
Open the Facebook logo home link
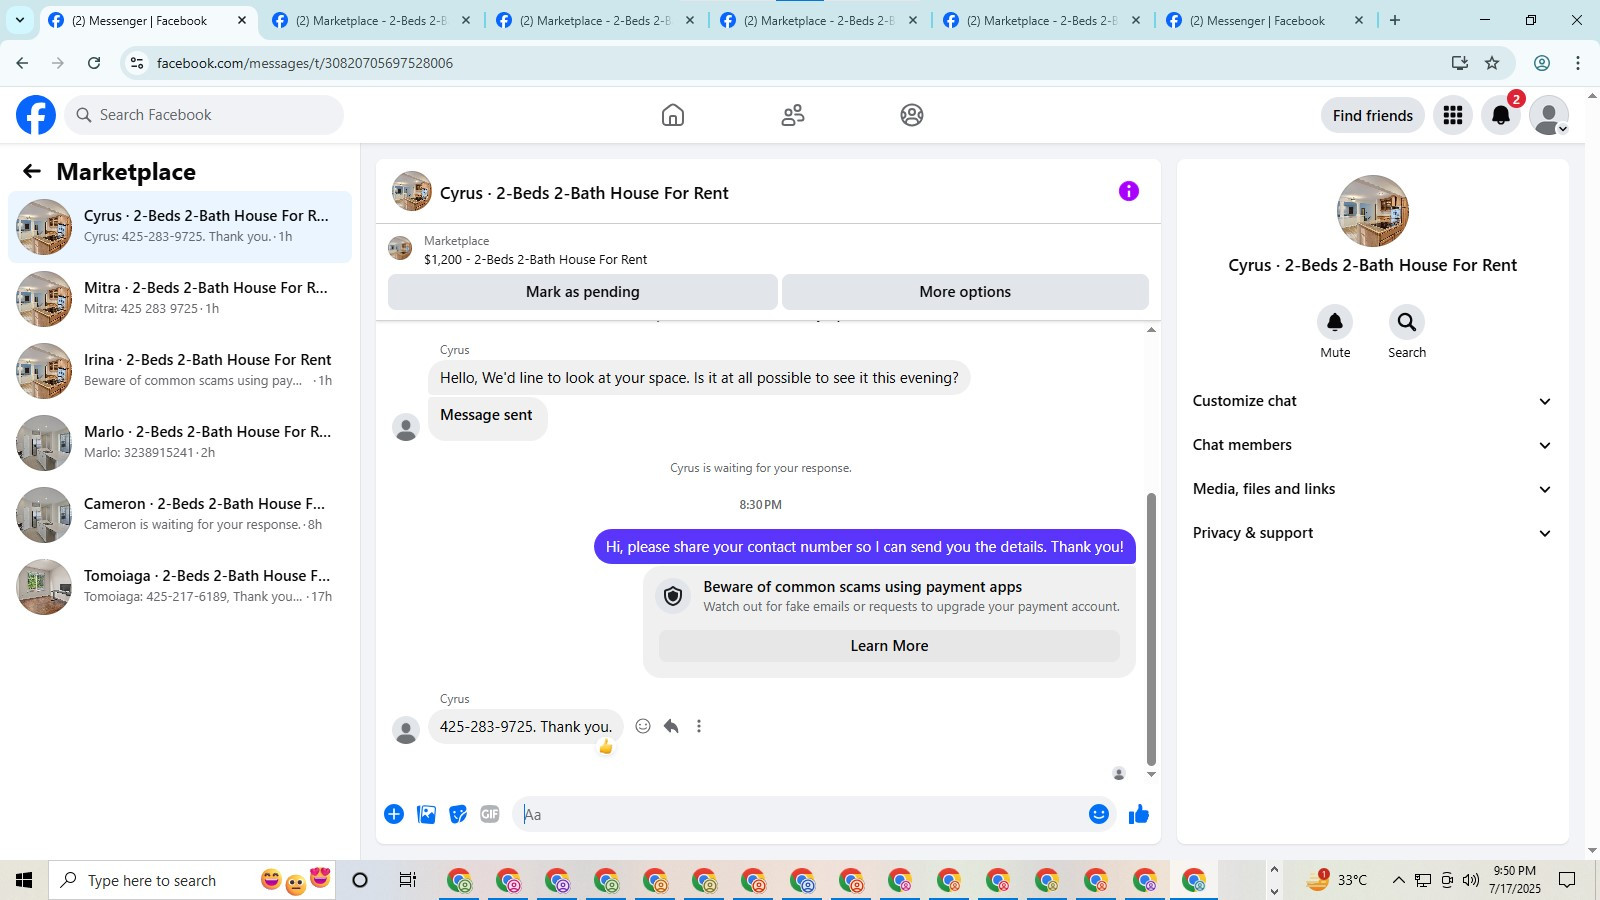(36, 115)
